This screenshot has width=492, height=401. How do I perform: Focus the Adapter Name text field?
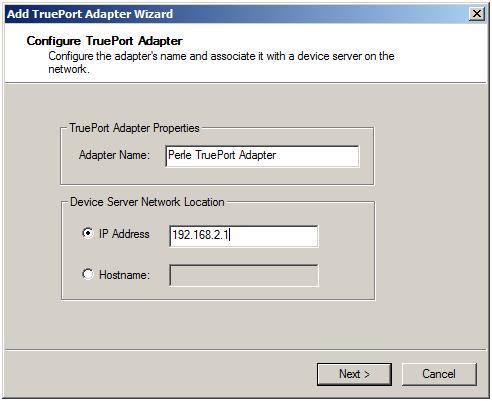tap(262, 156)
